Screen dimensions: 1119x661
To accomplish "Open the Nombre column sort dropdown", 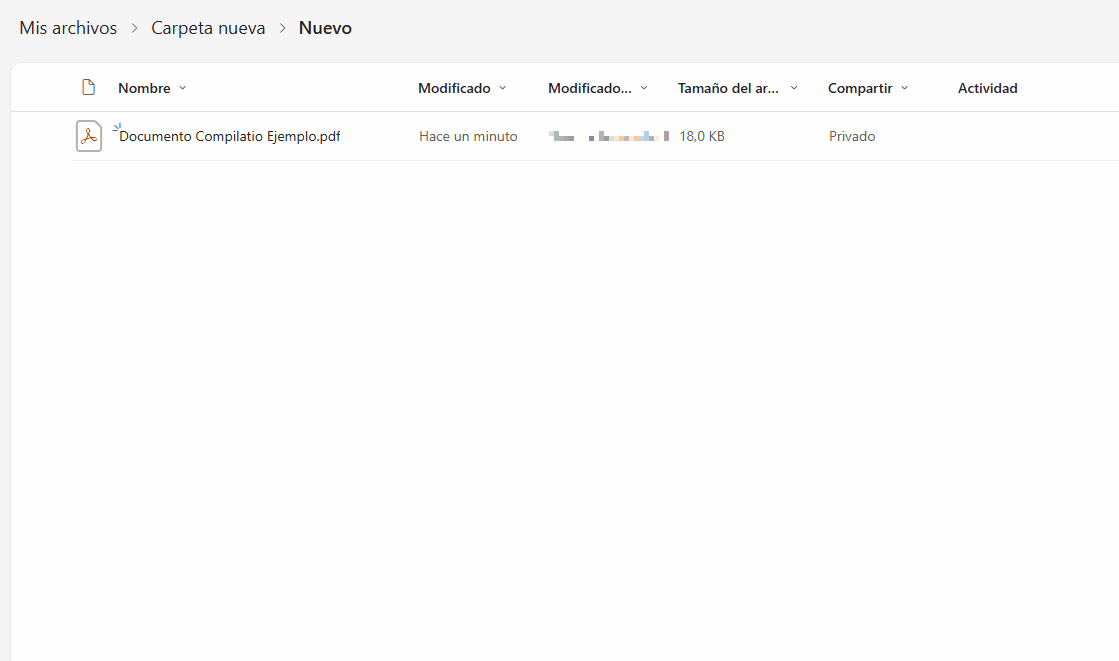I will [x=182, y=88].
